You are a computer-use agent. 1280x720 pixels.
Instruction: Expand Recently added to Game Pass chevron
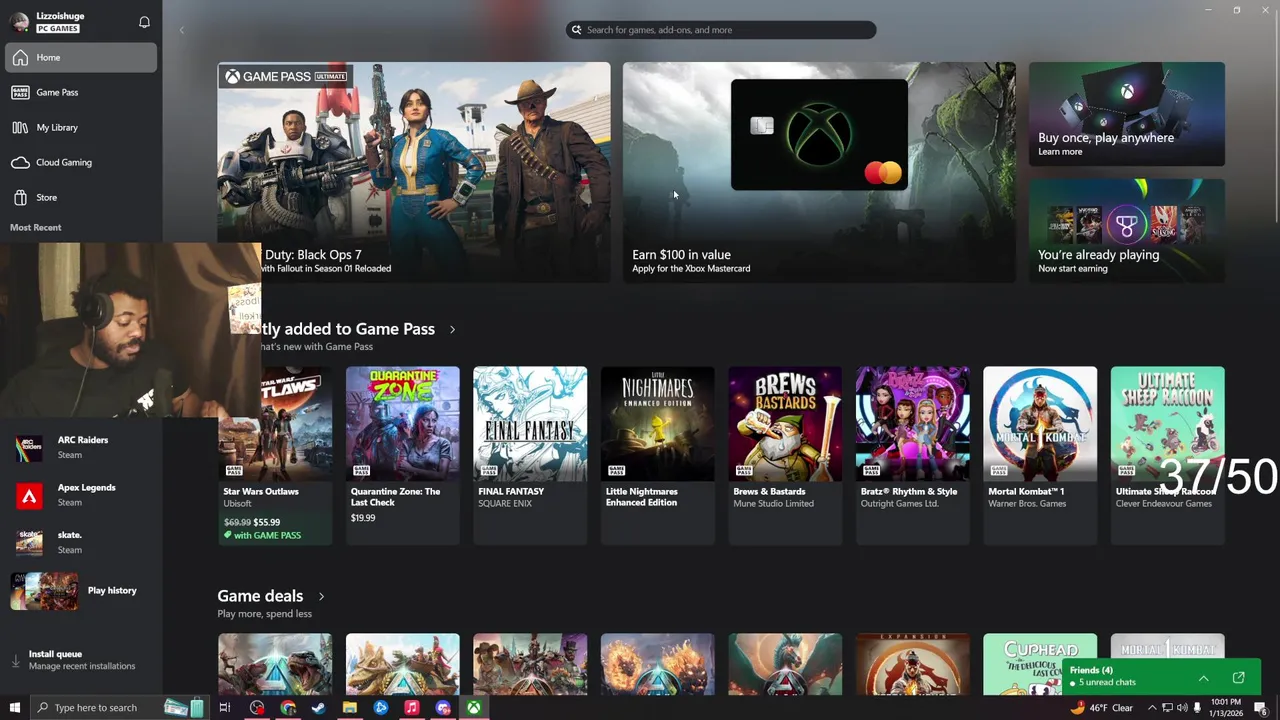[x=452, y=329]
